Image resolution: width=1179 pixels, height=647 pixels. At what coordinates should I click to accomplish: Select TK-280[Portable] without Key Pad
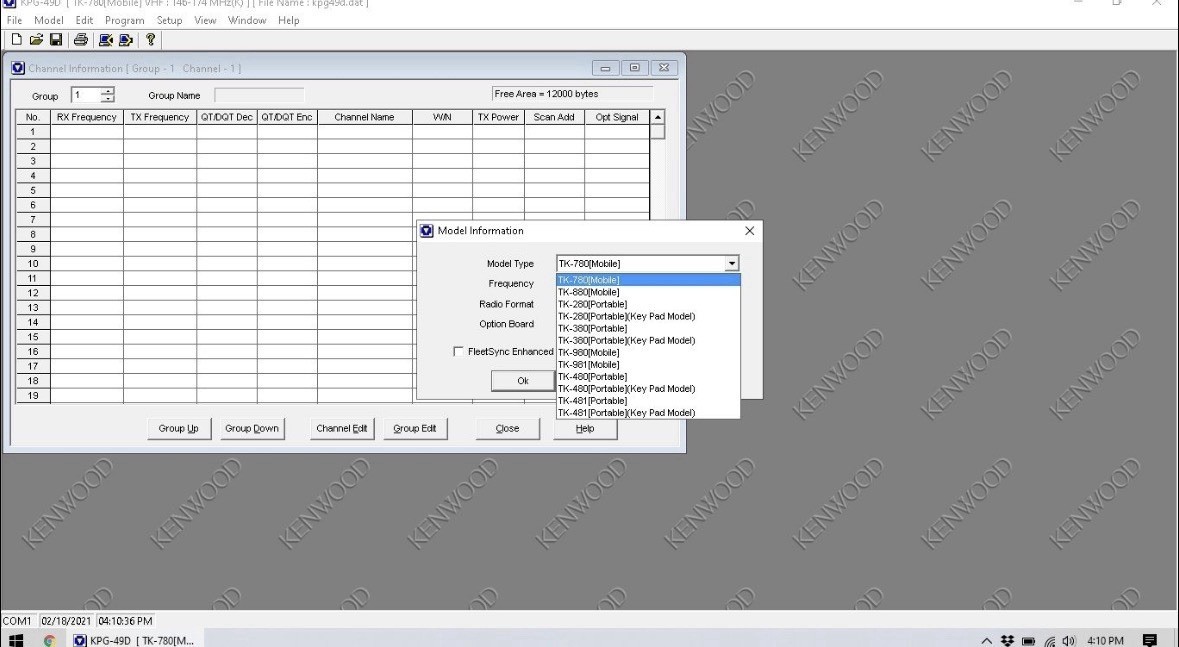(x=648, y=304)
